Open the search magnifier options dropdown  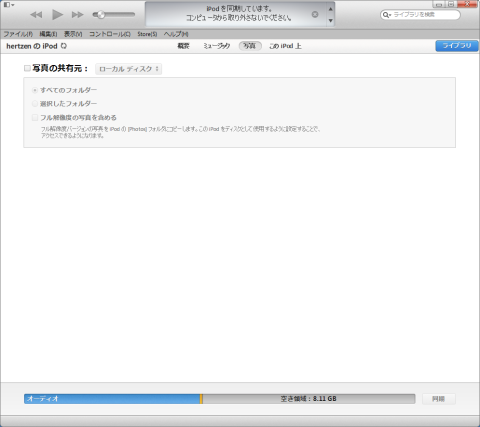pos(387,15)
